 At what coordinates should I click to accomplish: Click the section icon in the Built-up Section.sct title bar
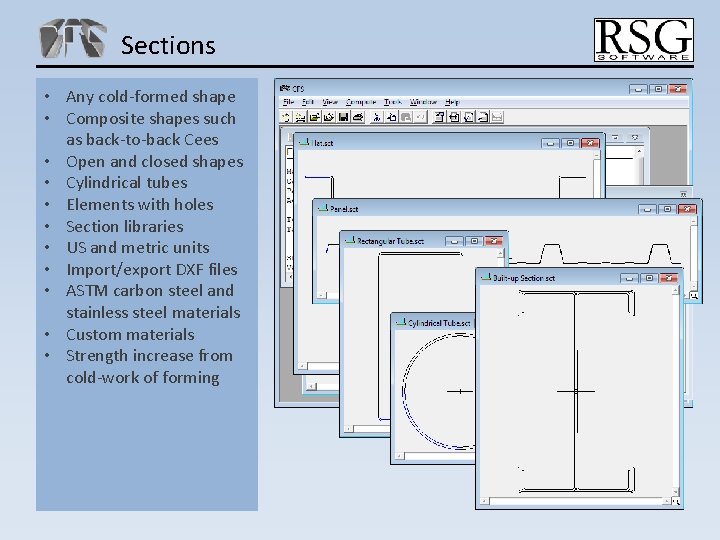[x=485, y=277]
